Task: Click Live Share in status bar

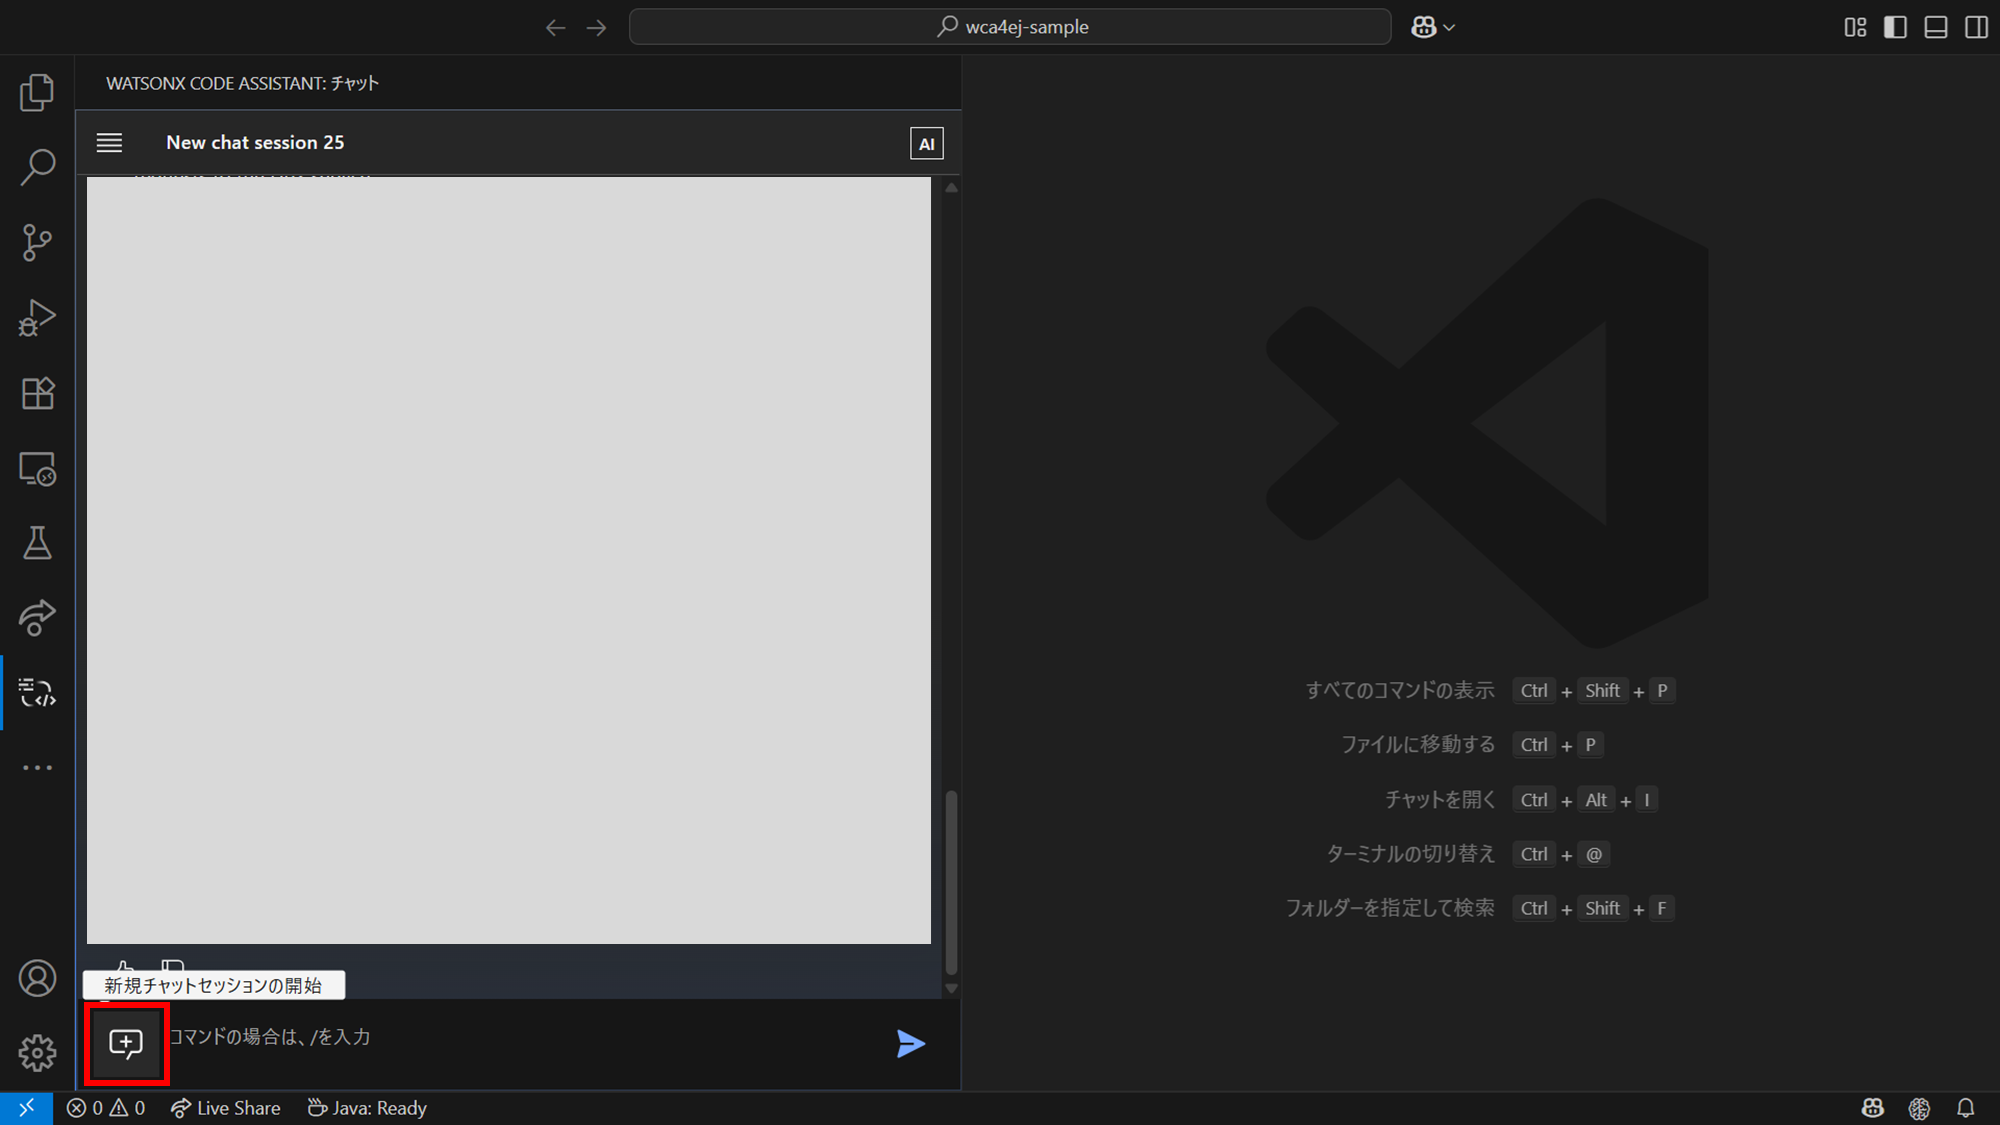Action: click(226, 1108)
